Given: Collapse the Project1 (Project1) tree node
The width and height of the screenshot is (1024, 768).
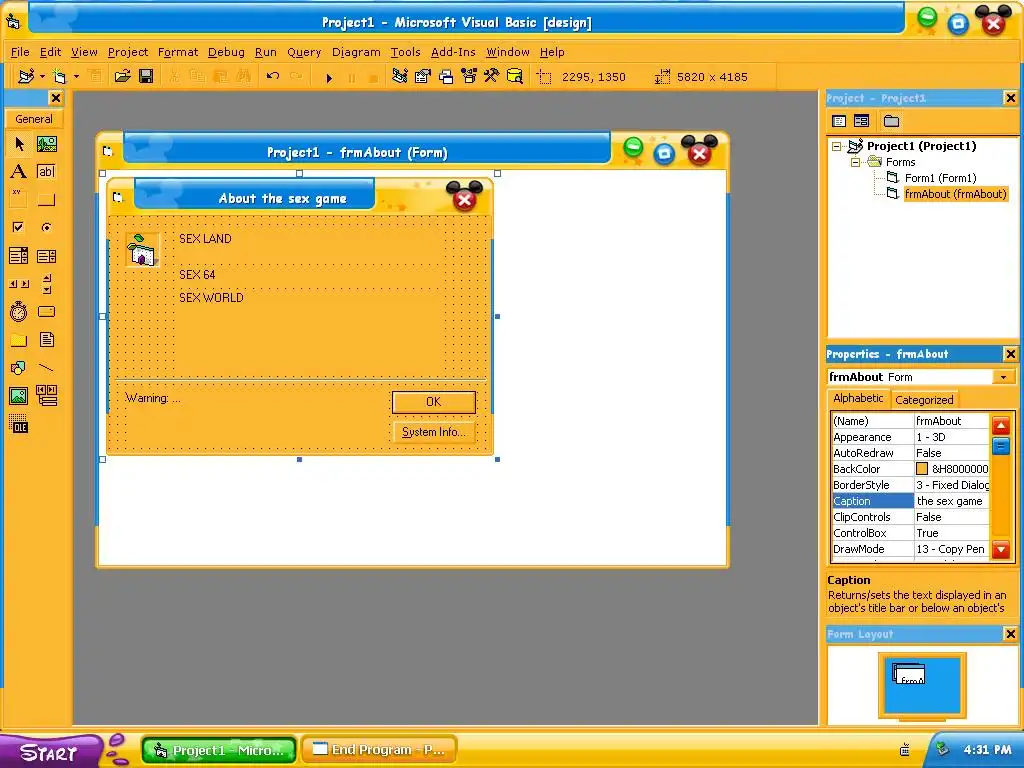Looking at the screenshot, I should point(837,146).
